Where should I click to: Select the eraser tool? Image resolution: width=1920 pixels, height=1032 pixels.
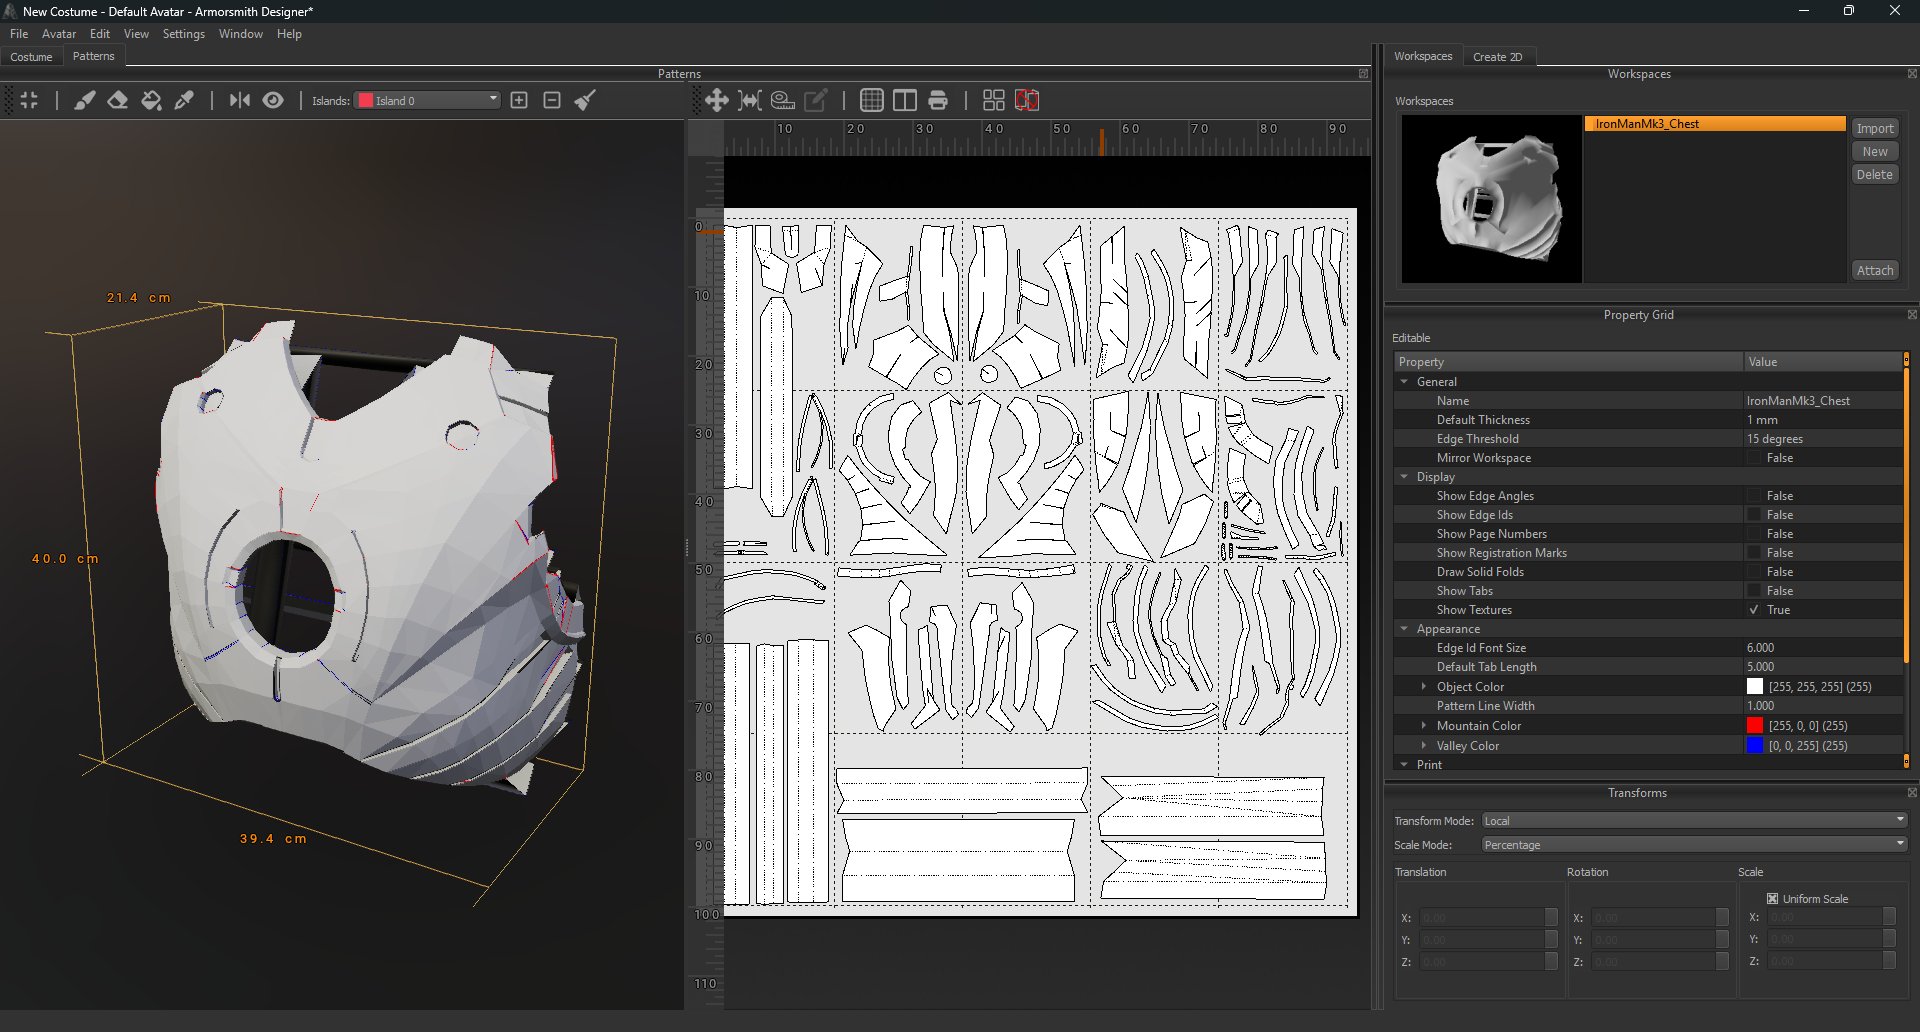click(x=118, y=100)
